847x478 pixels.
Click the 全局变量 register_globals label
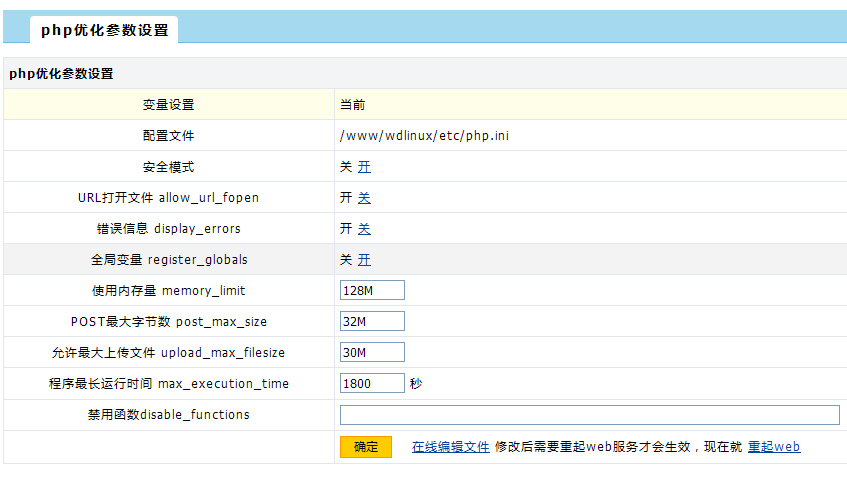coord(169,260)
